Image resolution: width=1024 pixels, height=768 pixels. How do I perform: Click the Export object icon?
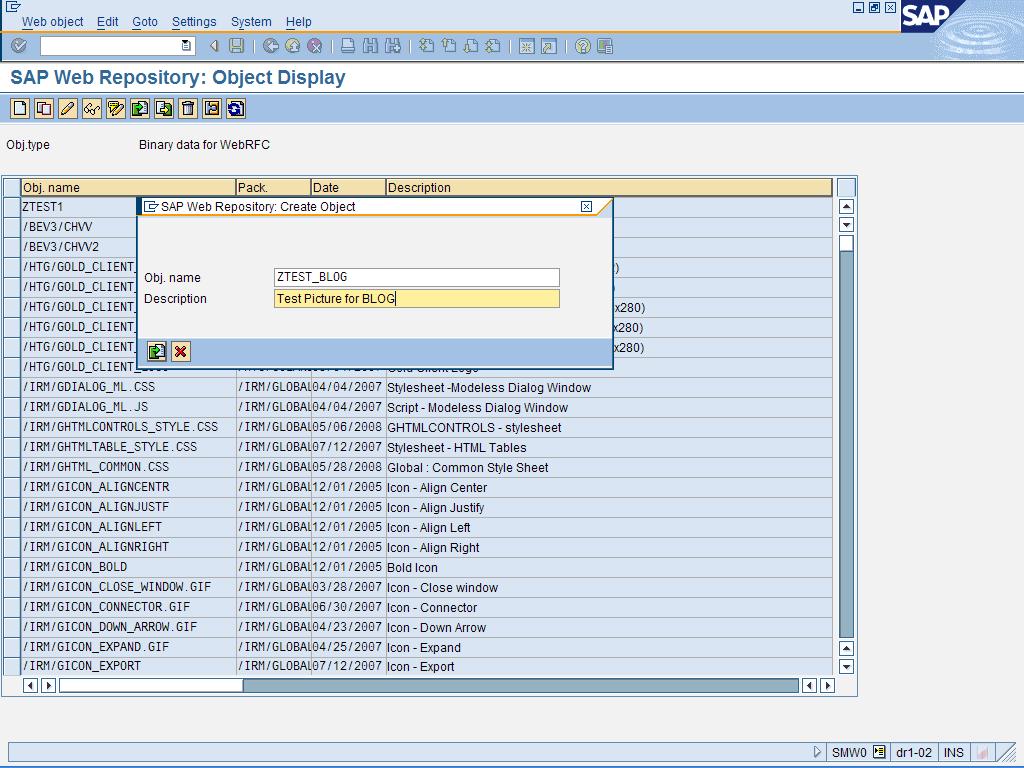164,108
